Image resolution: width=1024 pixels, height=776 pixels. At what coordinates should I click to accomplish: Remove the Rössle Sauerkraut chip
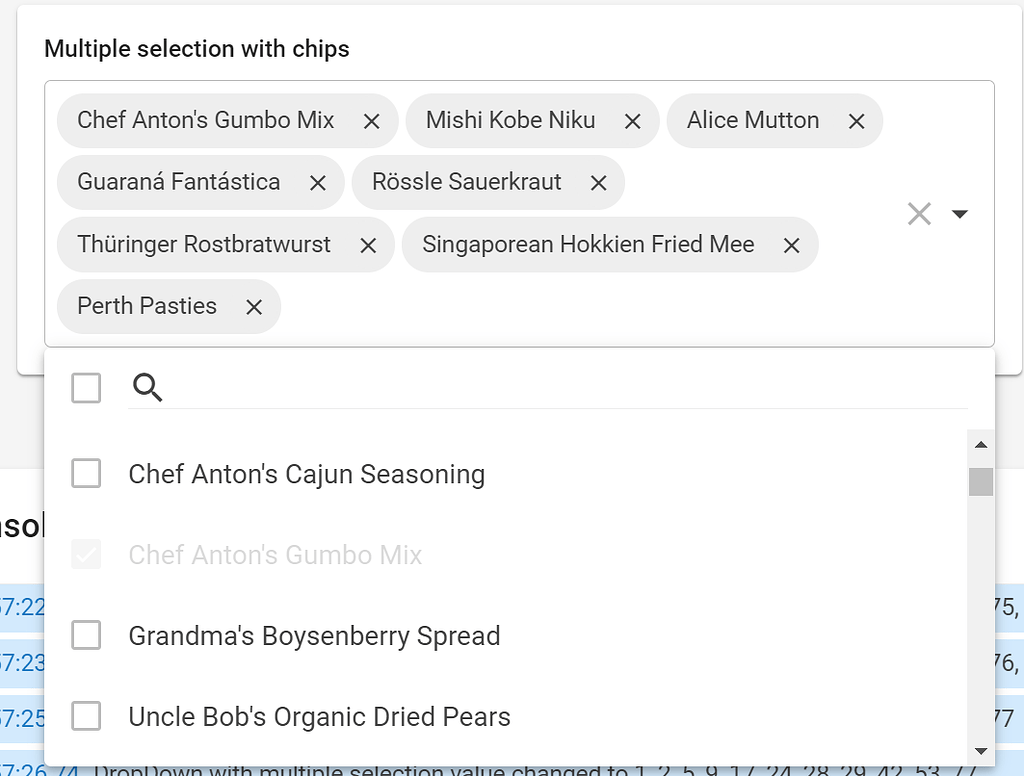(598, 183)
